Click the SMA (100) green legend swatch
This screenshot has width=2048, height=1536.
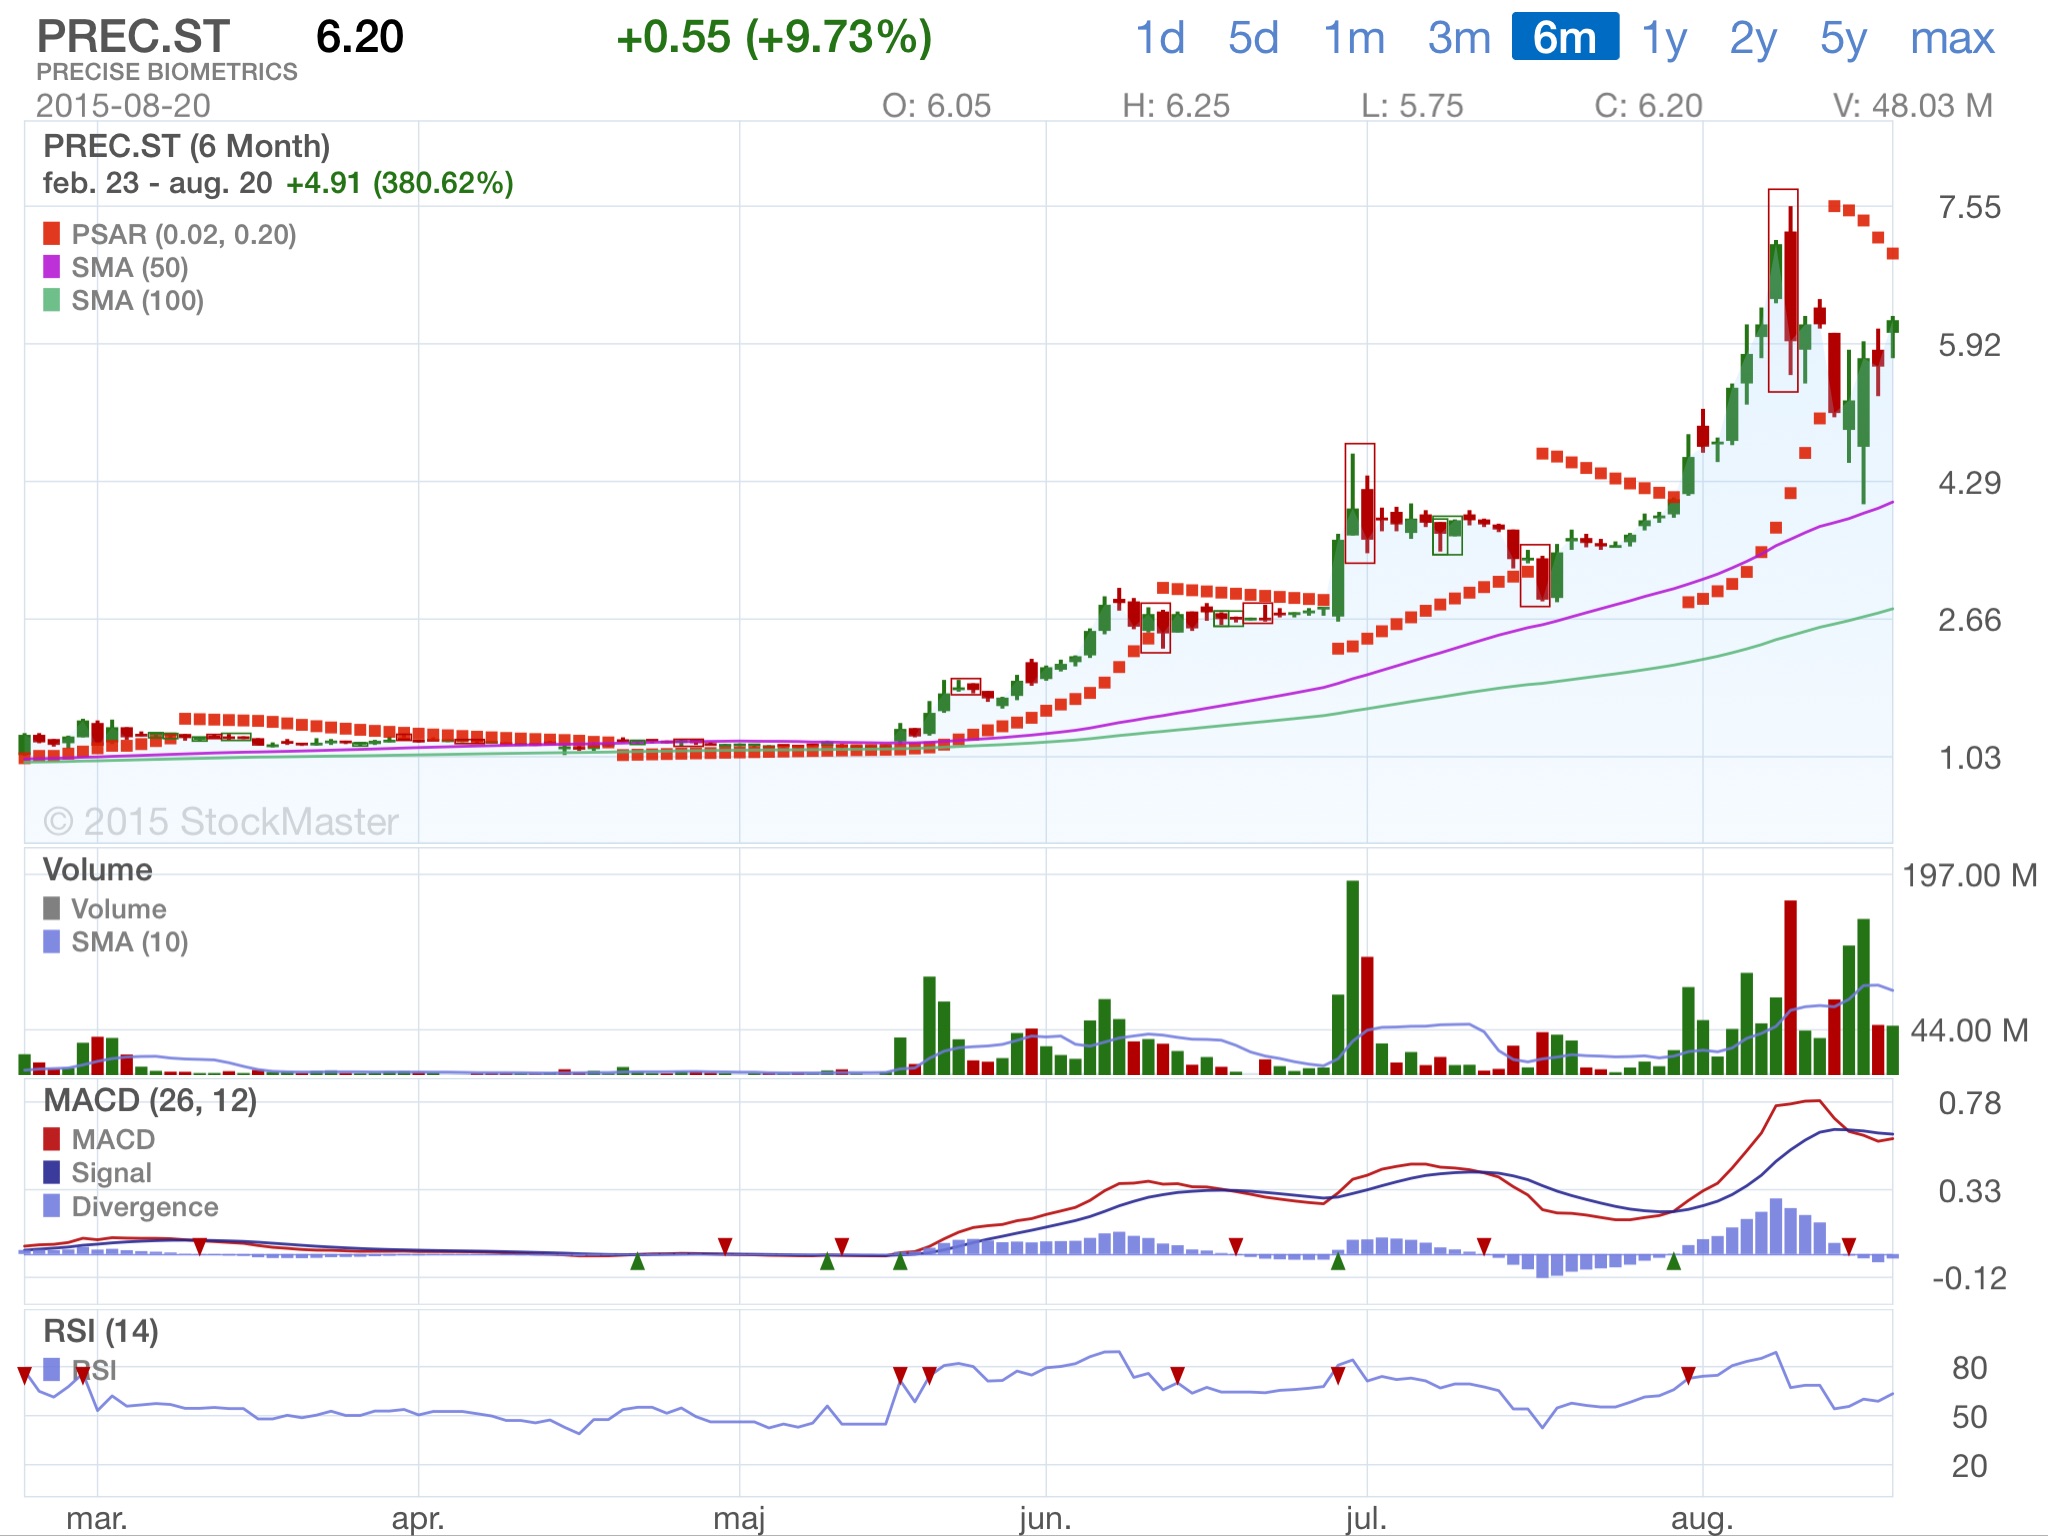(52, 300)
